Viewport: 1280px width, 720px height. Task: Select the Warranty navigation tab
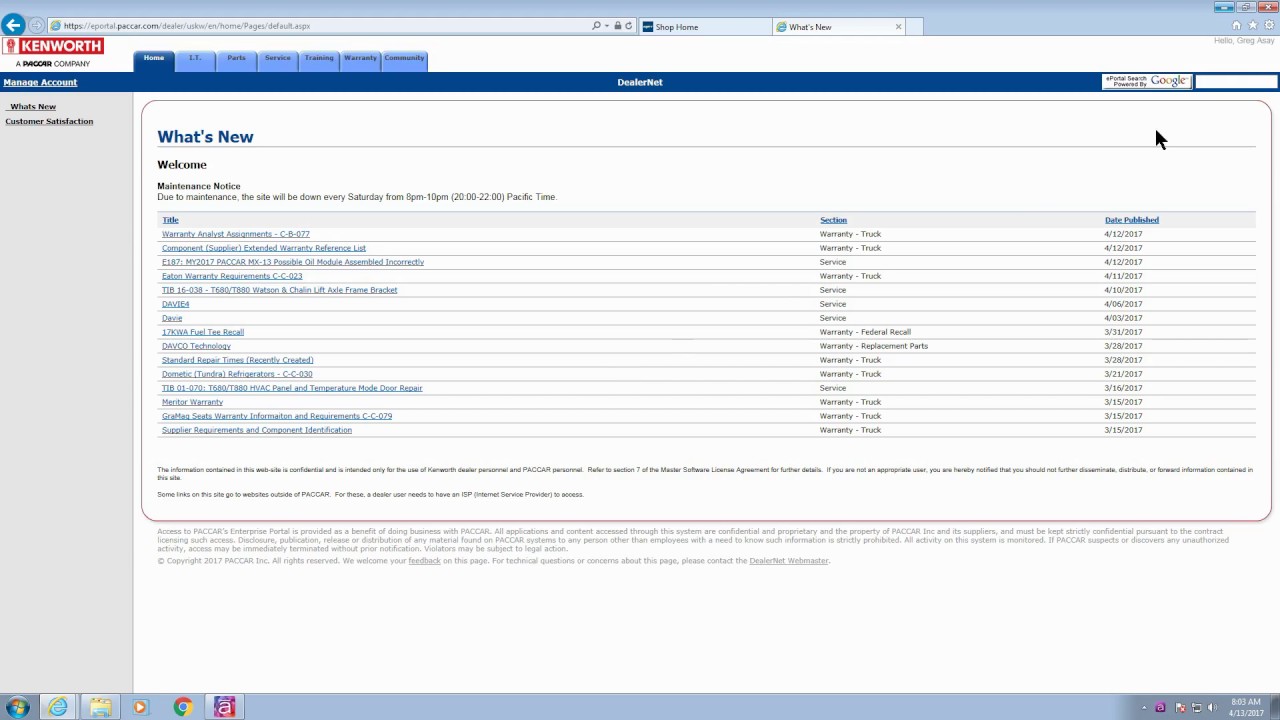361,60
